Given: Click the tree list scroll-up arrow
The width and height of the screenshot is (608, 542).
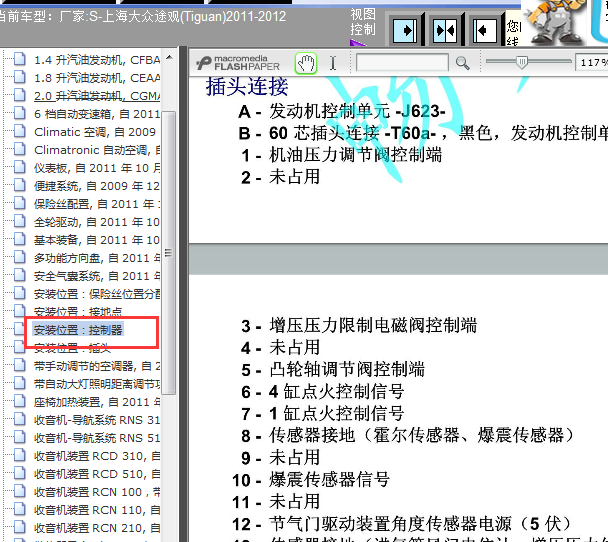Looking at the screenshot, I should click(169, 58).
